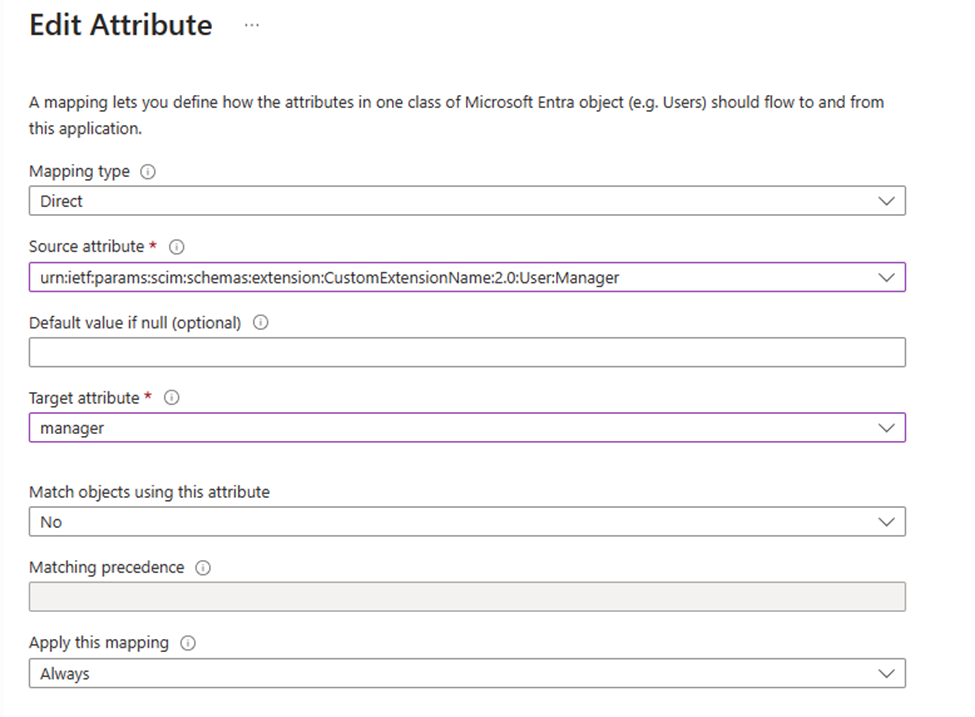Image resolution: width=975 pixels, height=717 pixels.
Task: Click the Mapping type field label
Action: (x=79, y=172)
